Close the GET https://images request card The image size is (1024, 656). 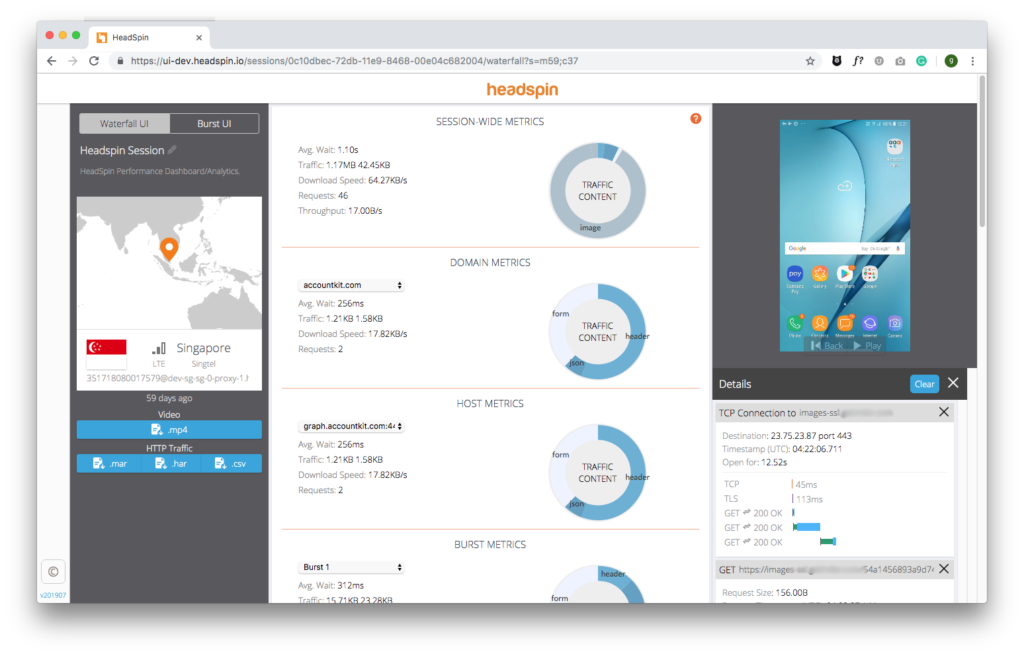point(944,568)
